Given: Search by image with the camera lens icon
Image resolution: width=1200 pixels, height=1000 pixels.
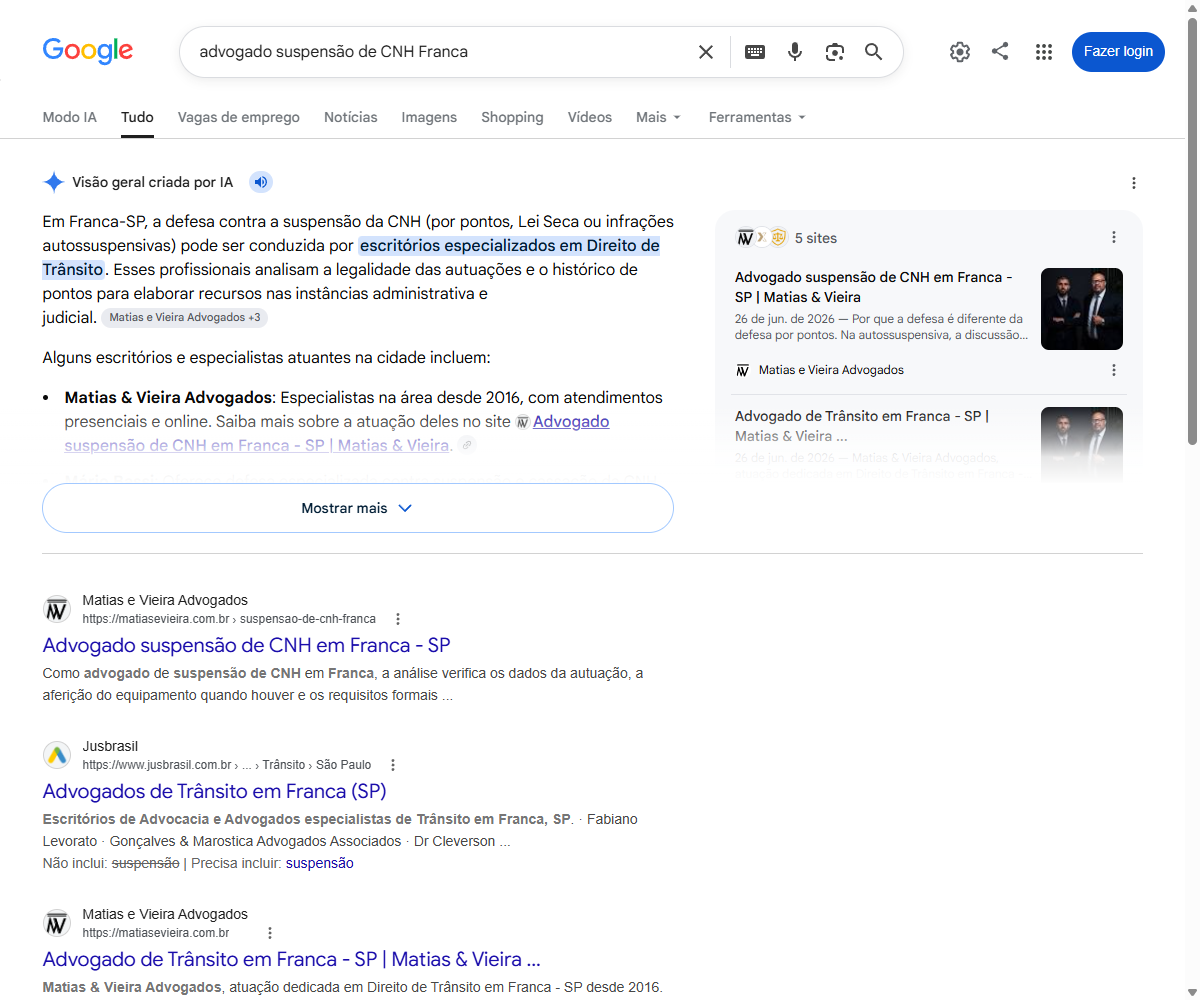Looking at the screenshot, I should coord(835,52).
